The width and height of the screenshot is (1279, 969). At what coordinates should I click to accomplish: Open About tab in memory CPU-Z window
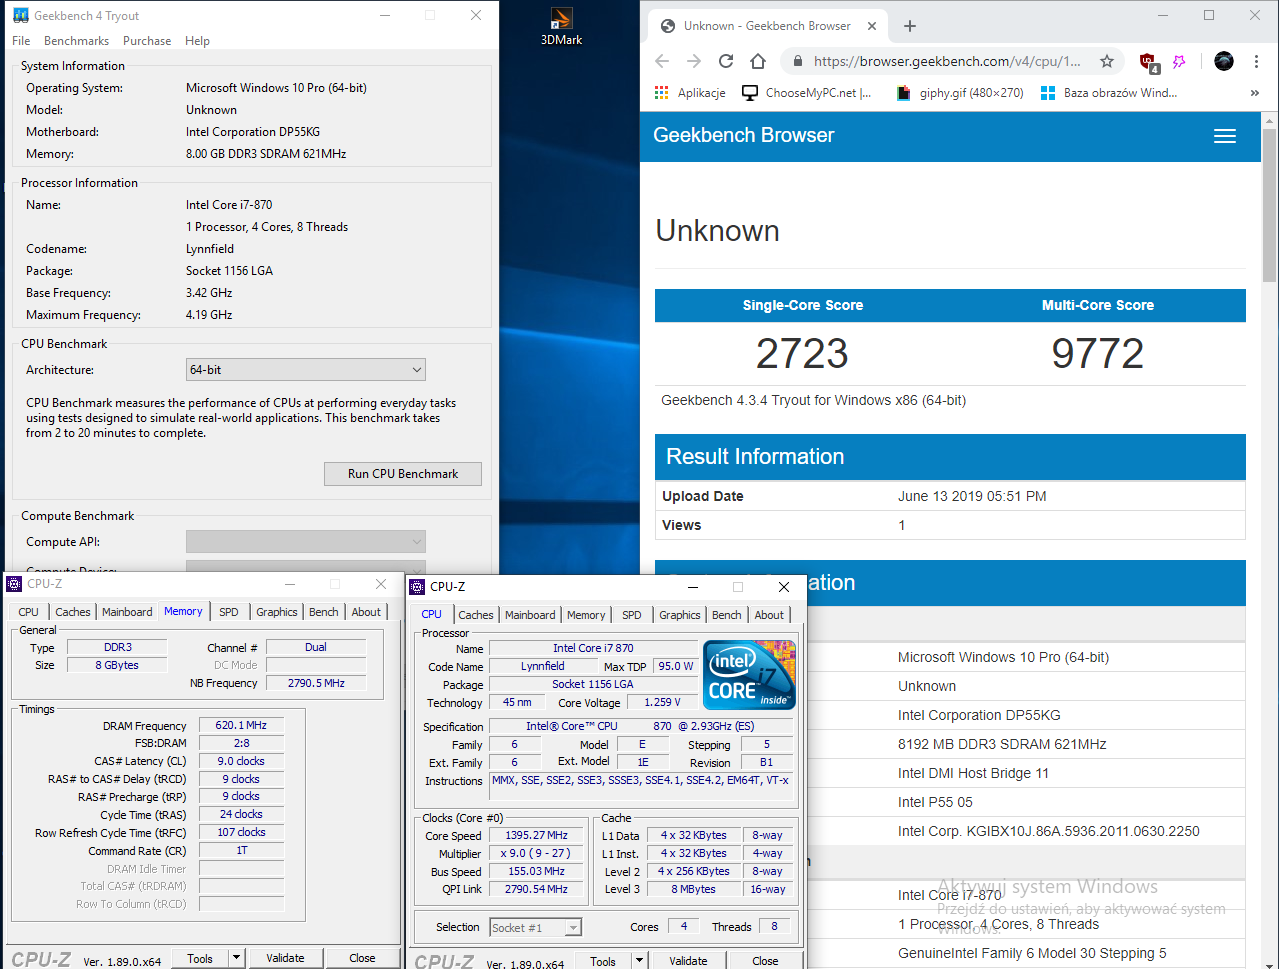(x=366, y=612)
